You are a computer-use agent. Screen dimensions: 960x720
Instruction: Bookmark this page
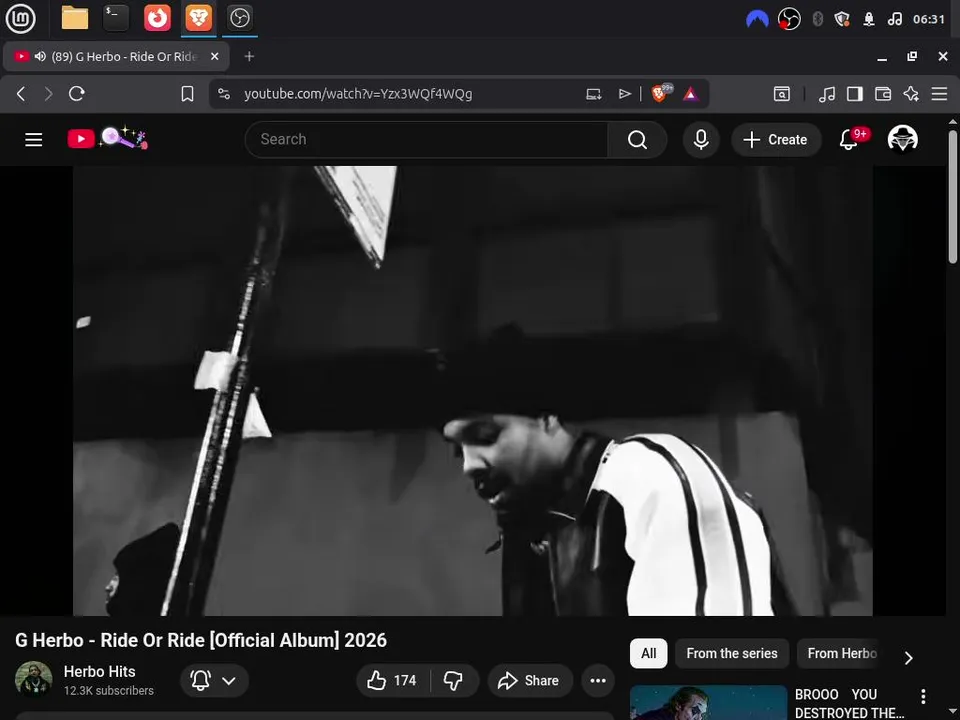187,94
